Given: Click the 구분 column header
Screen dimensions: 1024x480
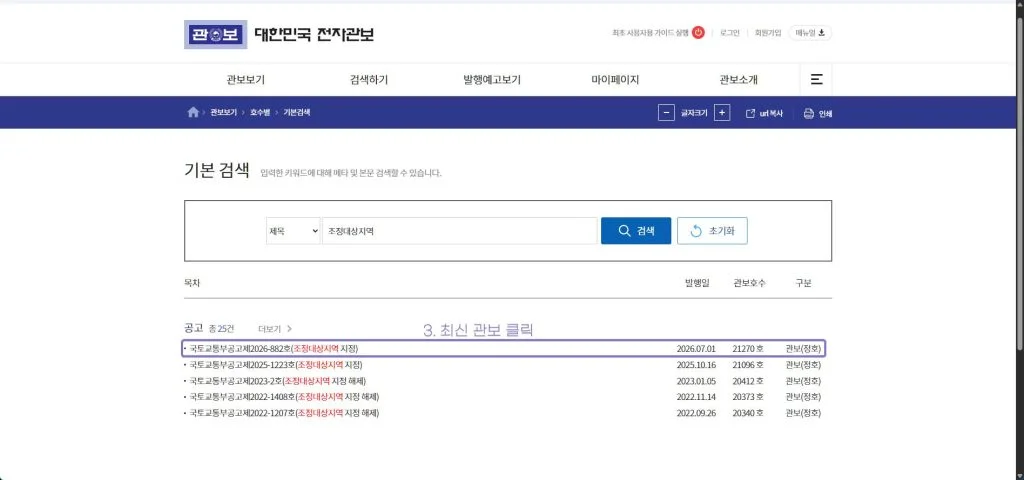Looking at the screenshot, I should 803,283.
